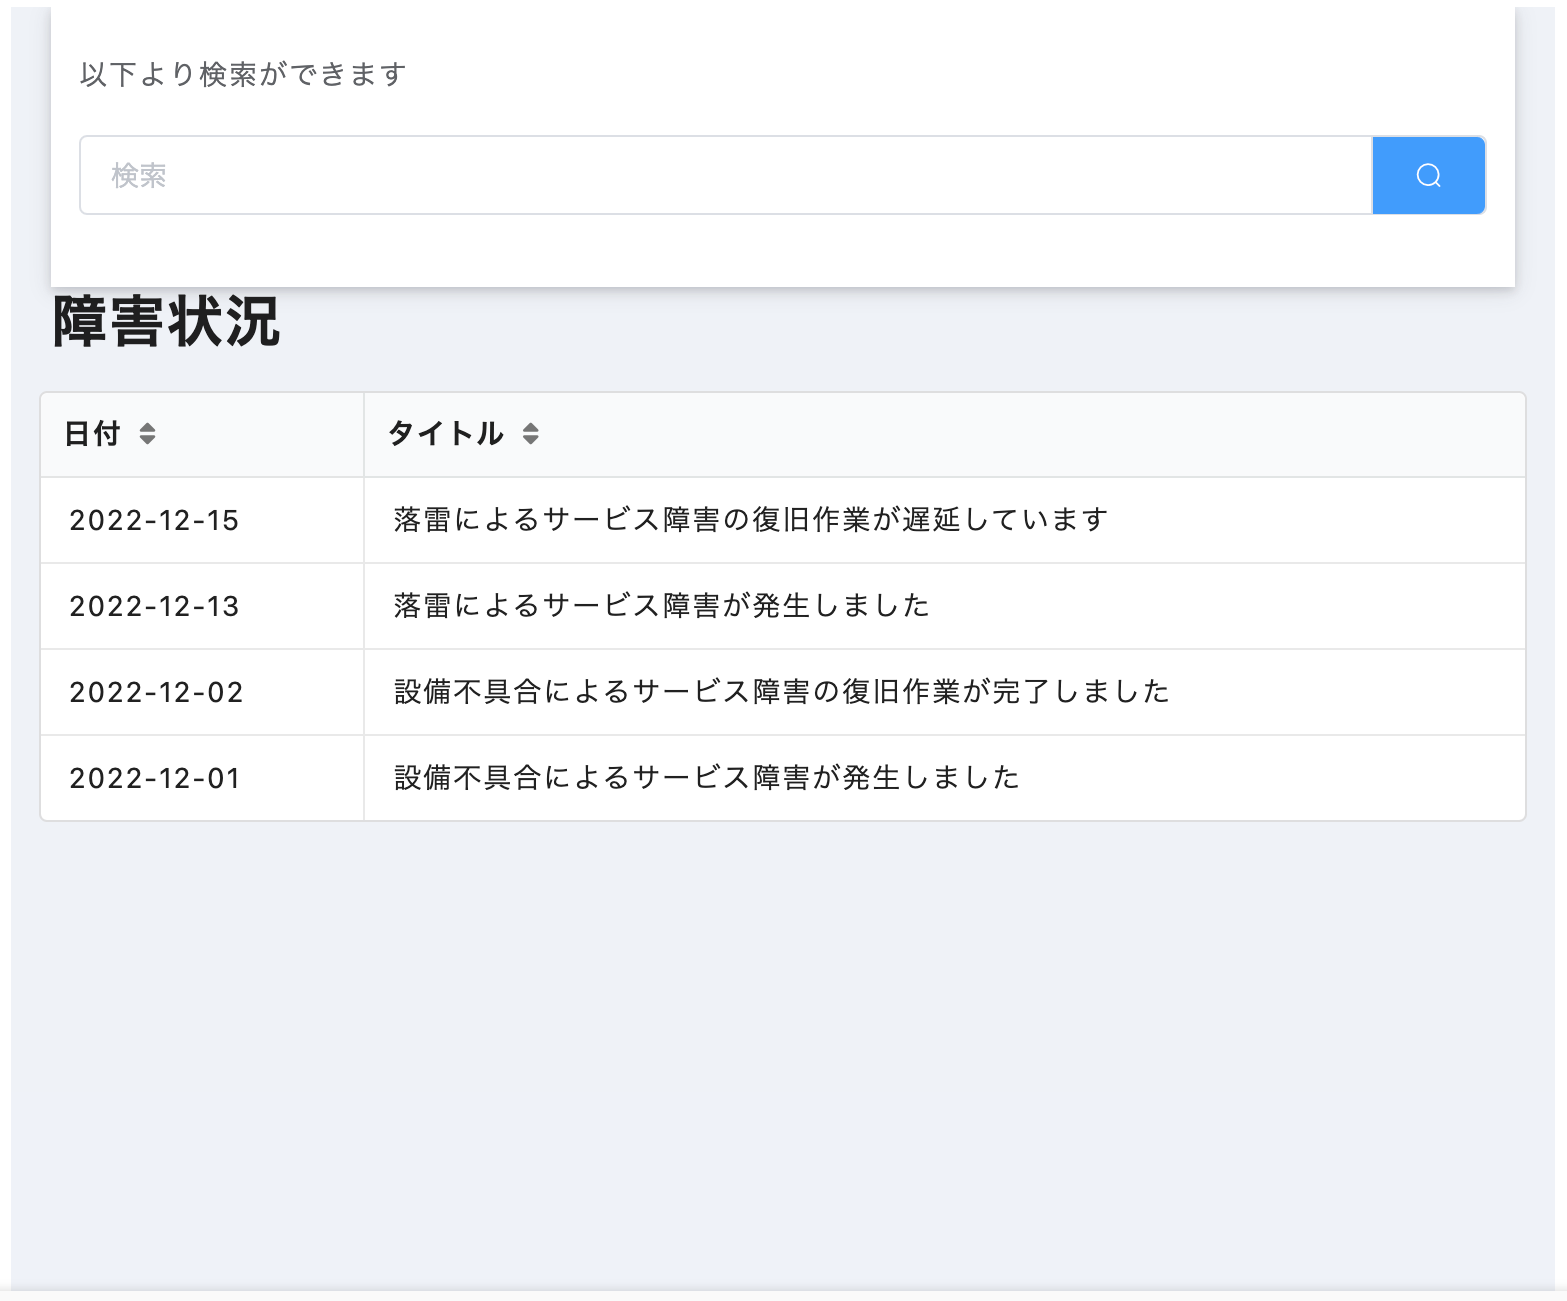
Task: Click the 障害状況 page heading
Action: point(166,322)
